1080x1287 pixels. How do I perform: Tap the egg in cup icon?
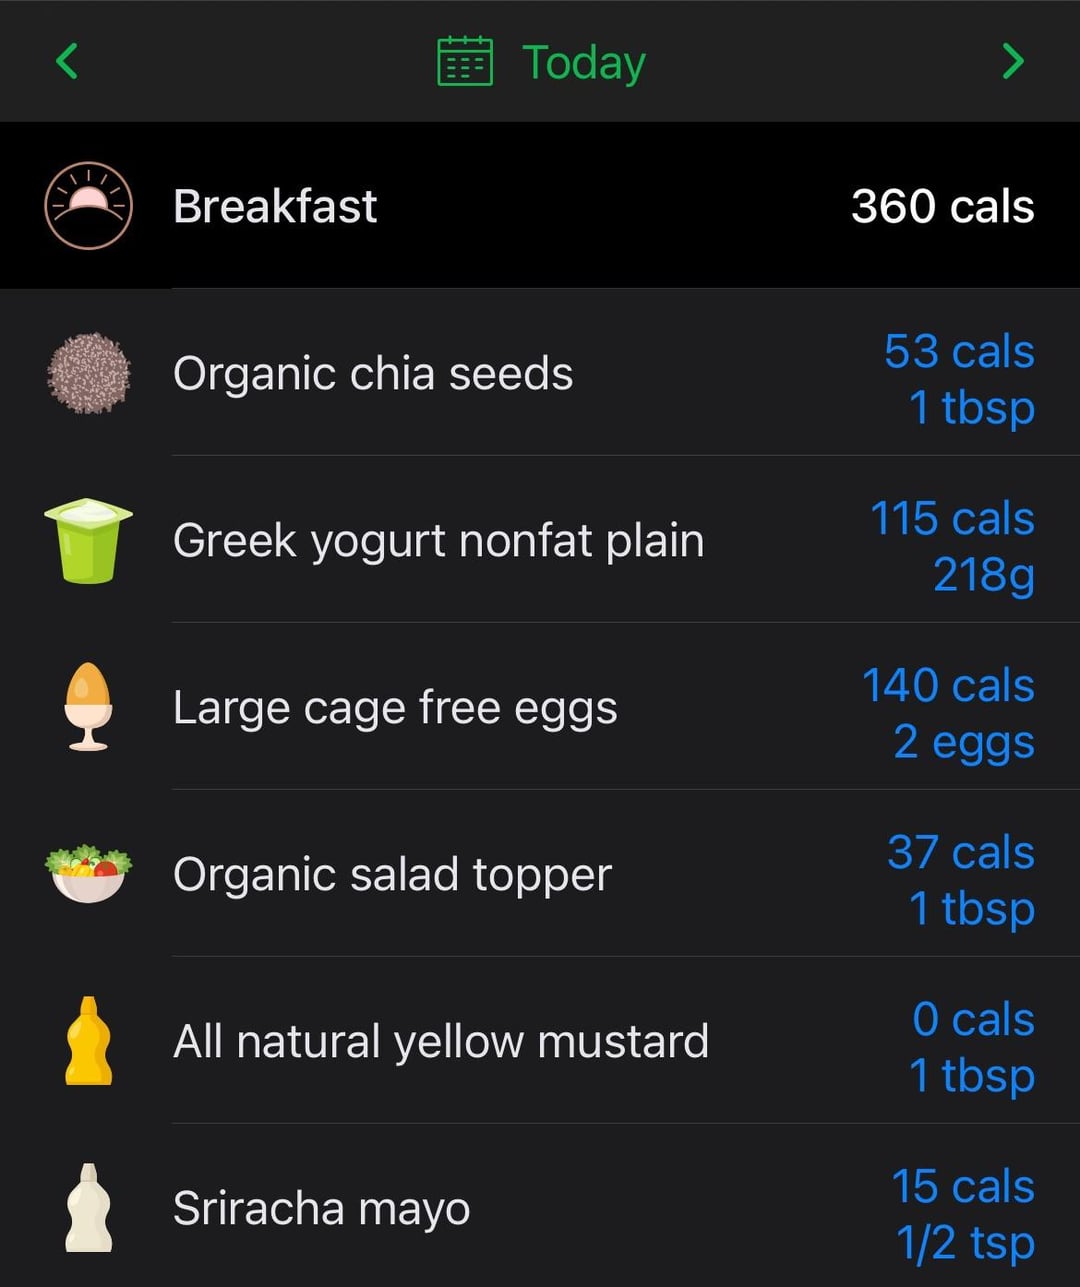click(89, 706)
